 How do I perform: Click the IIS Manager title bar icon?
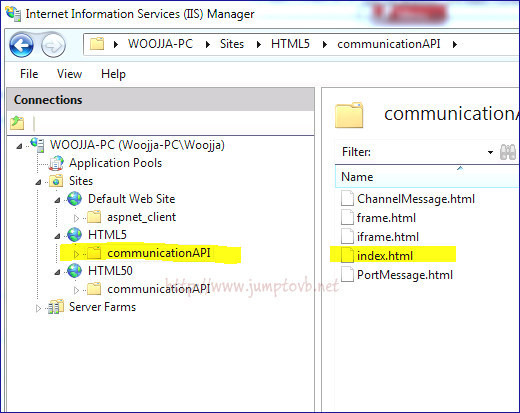[14, 13]
